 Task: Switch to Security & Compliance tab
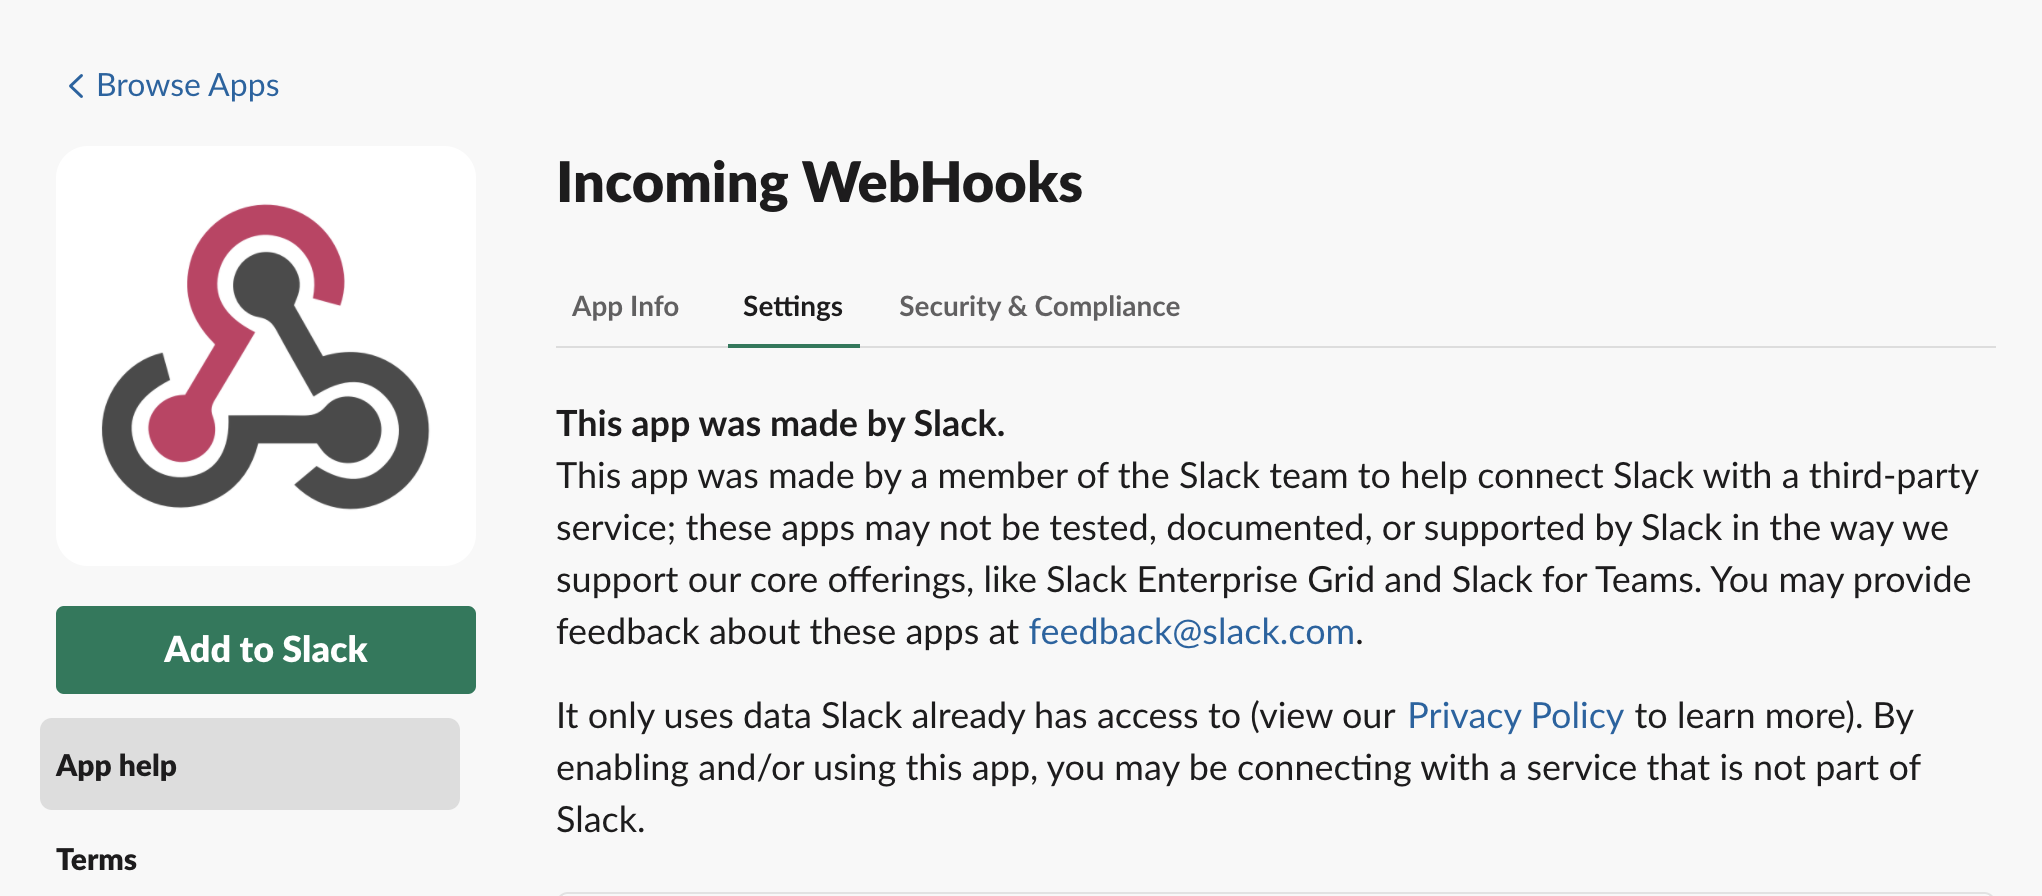pos(1039,306)
